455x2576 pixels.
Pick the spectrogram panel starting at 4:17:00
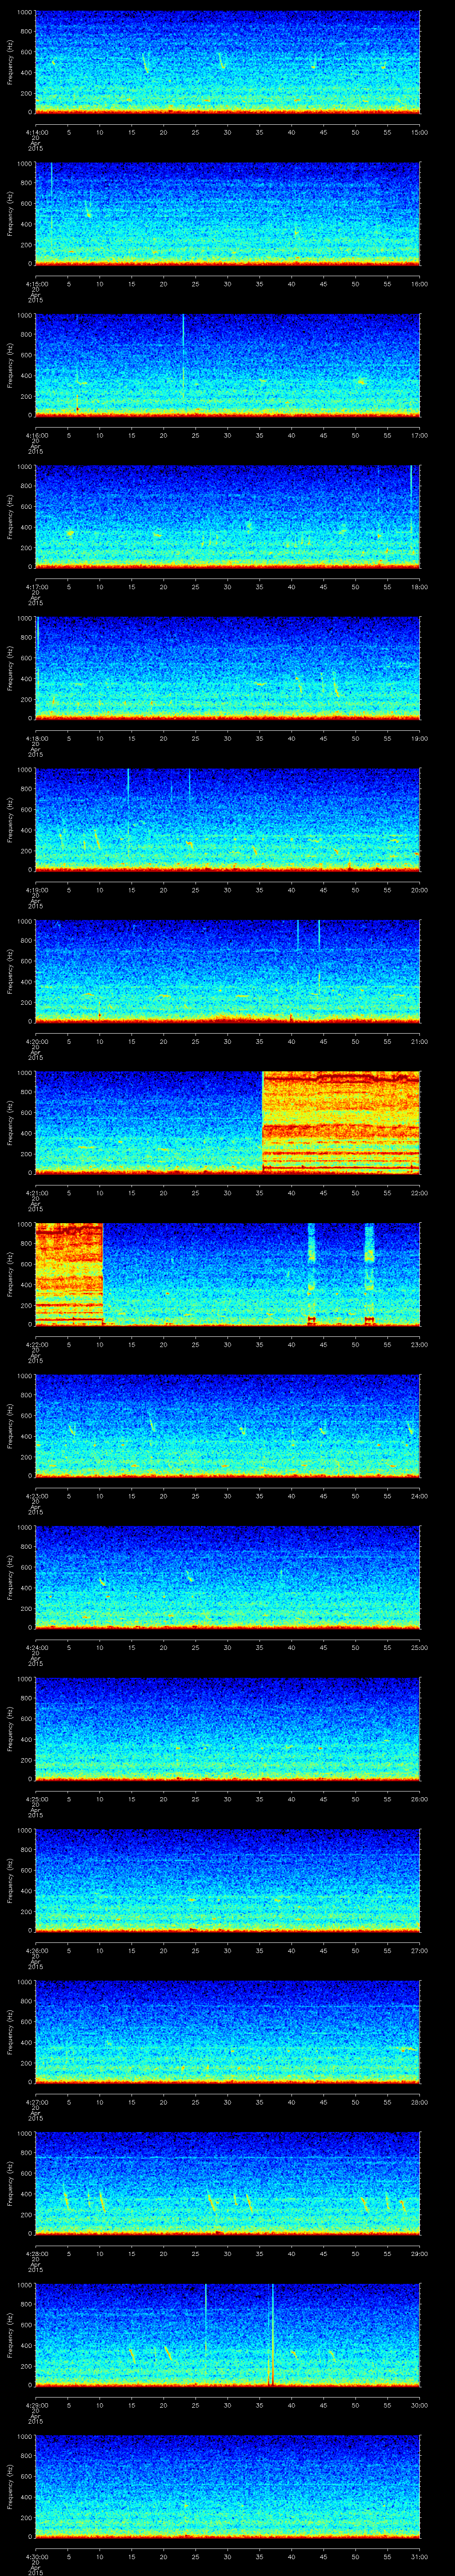228,517
